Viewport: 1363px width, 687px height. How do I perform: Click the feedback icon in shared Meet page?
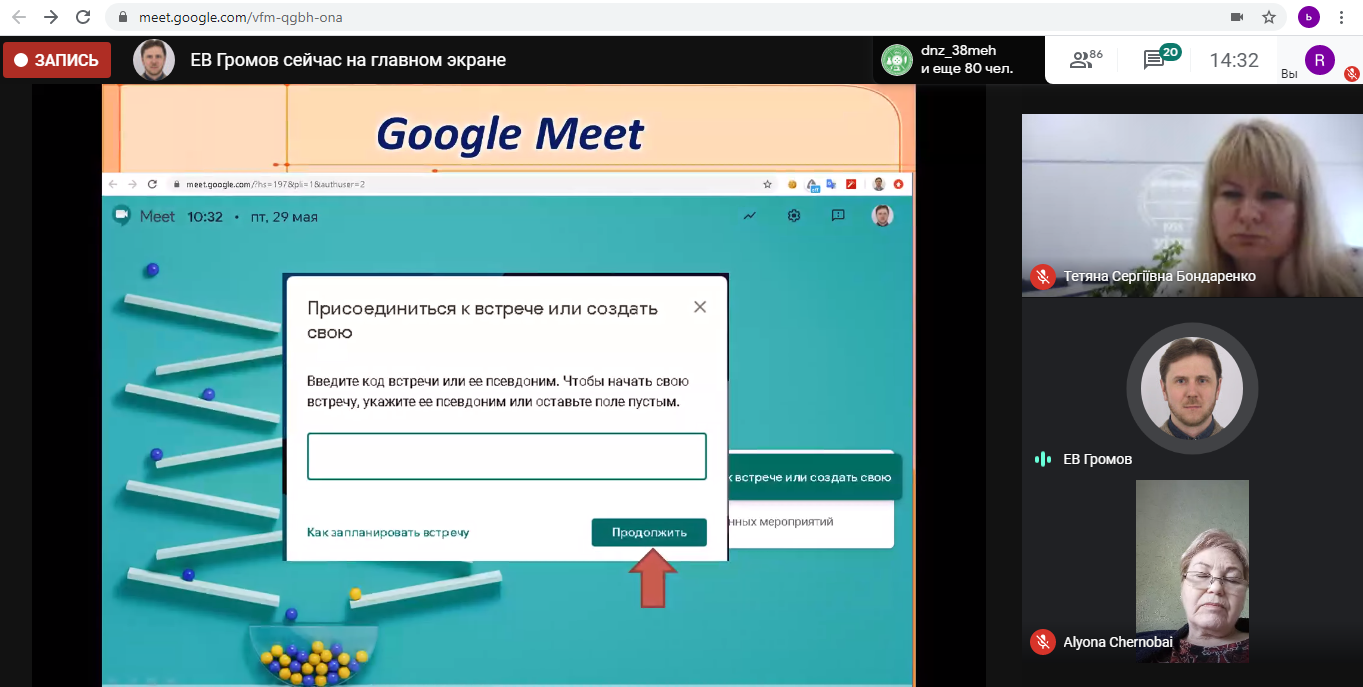838,215
